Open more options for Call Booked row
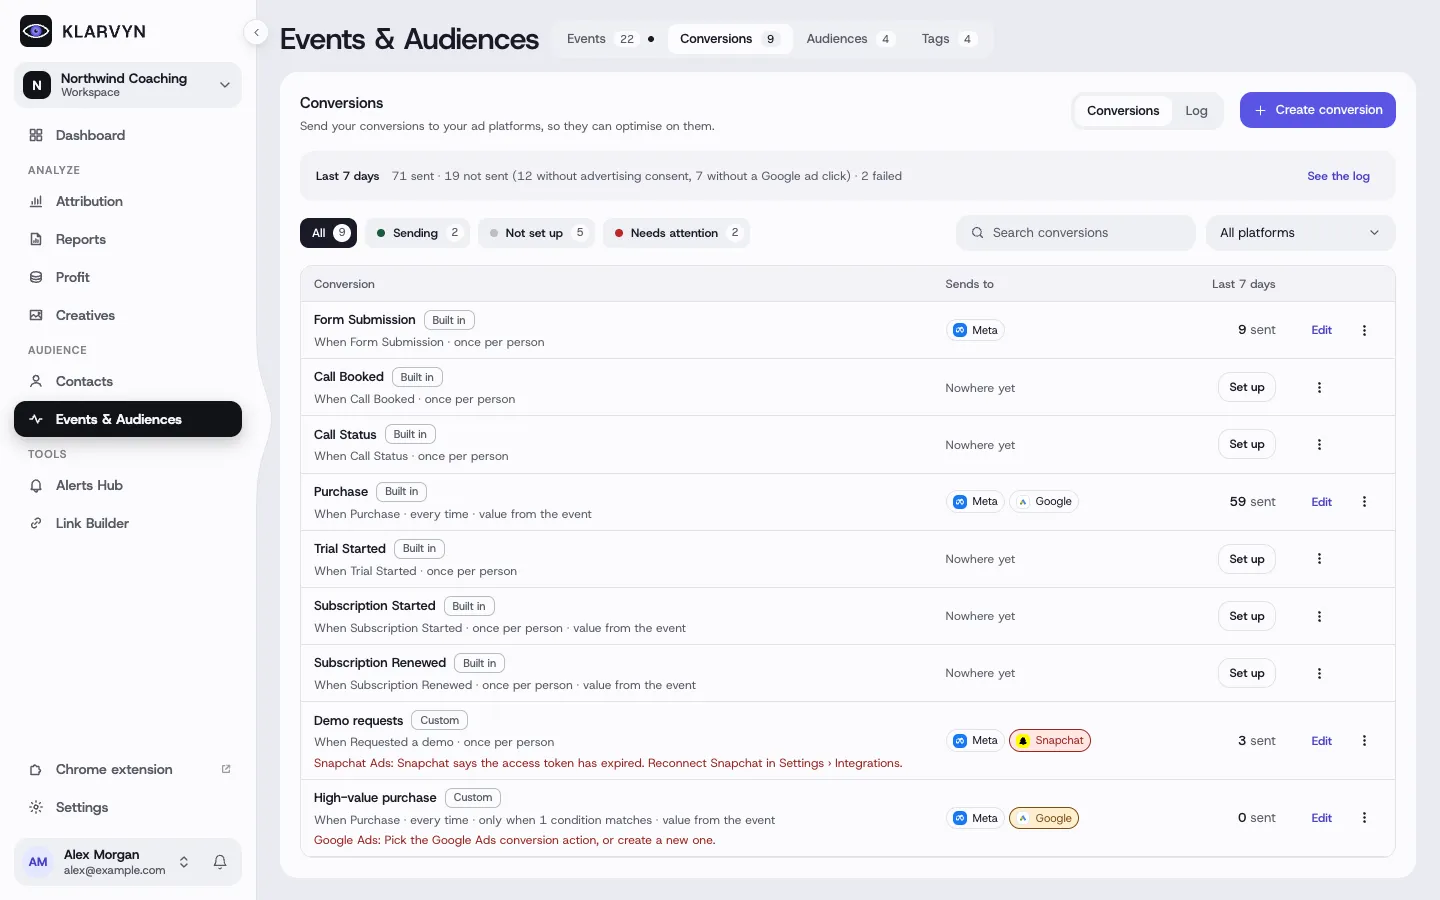This screenshot has height=900, width=1440. (x=1319, y=387)
